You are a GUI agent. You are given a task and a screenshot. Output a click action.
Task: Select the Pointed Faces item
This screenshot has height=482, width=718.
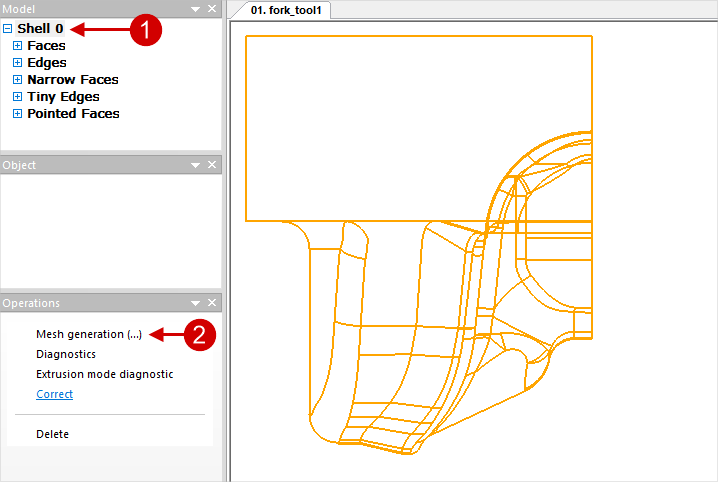point(73,114)
